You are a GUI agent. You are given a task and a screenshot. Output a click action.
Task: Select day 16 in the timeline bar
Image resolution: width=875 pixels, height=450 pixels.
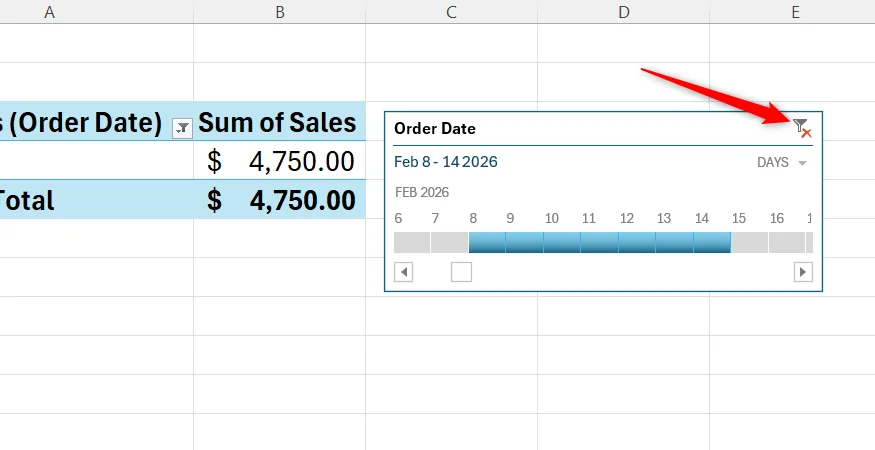pyautogui.click(x=787, y=242)
